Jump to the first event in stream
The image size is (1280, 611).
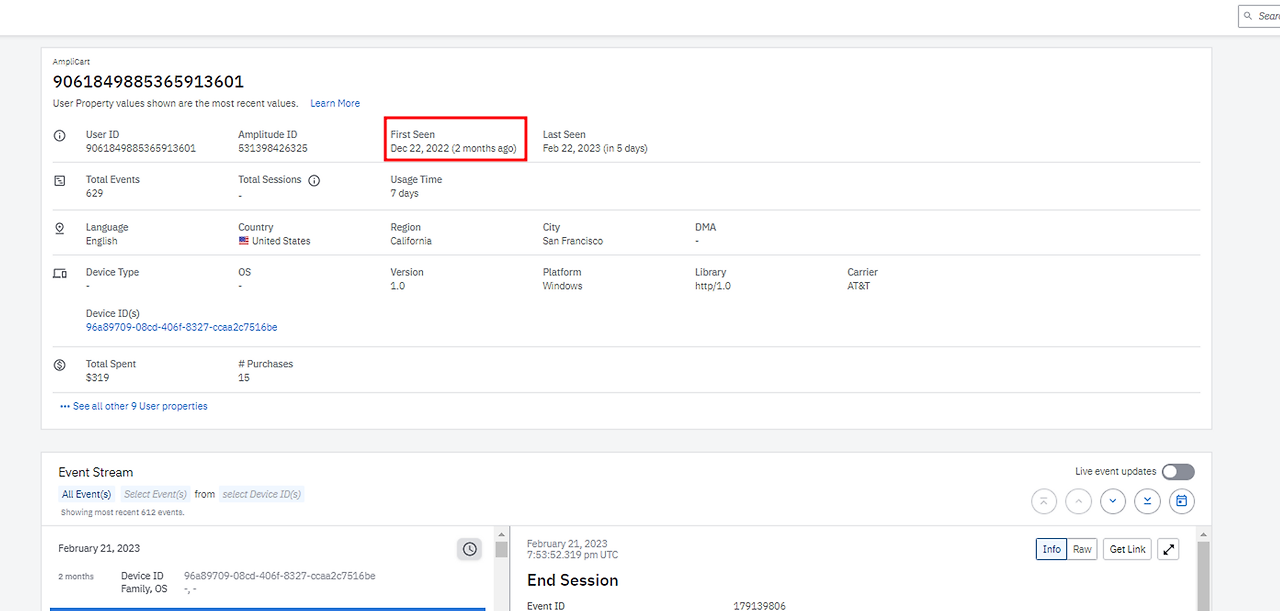[1043, 501]
